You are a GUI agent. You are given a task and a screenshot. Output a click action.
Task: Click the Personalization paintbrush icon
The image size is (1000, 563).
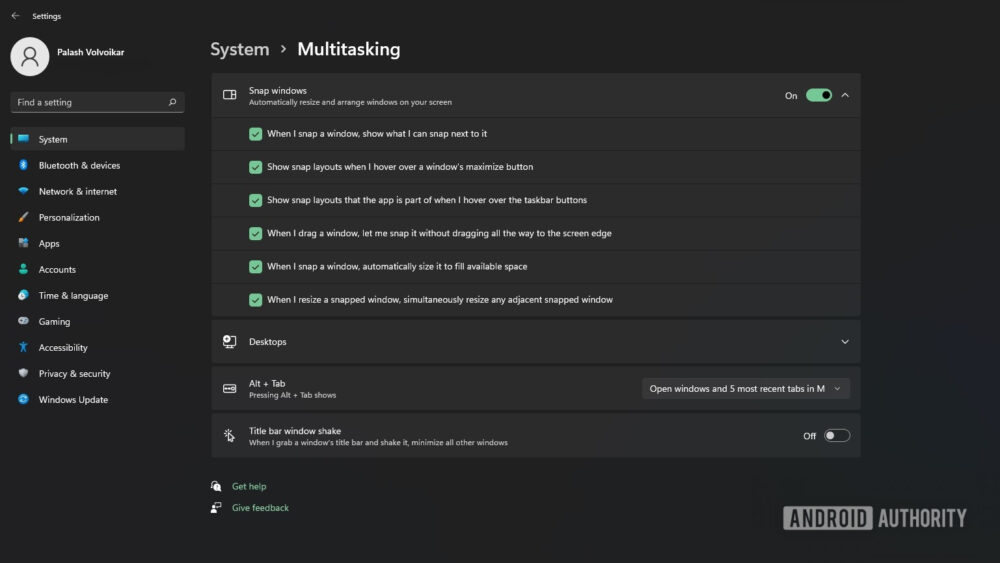click(23, 217)
